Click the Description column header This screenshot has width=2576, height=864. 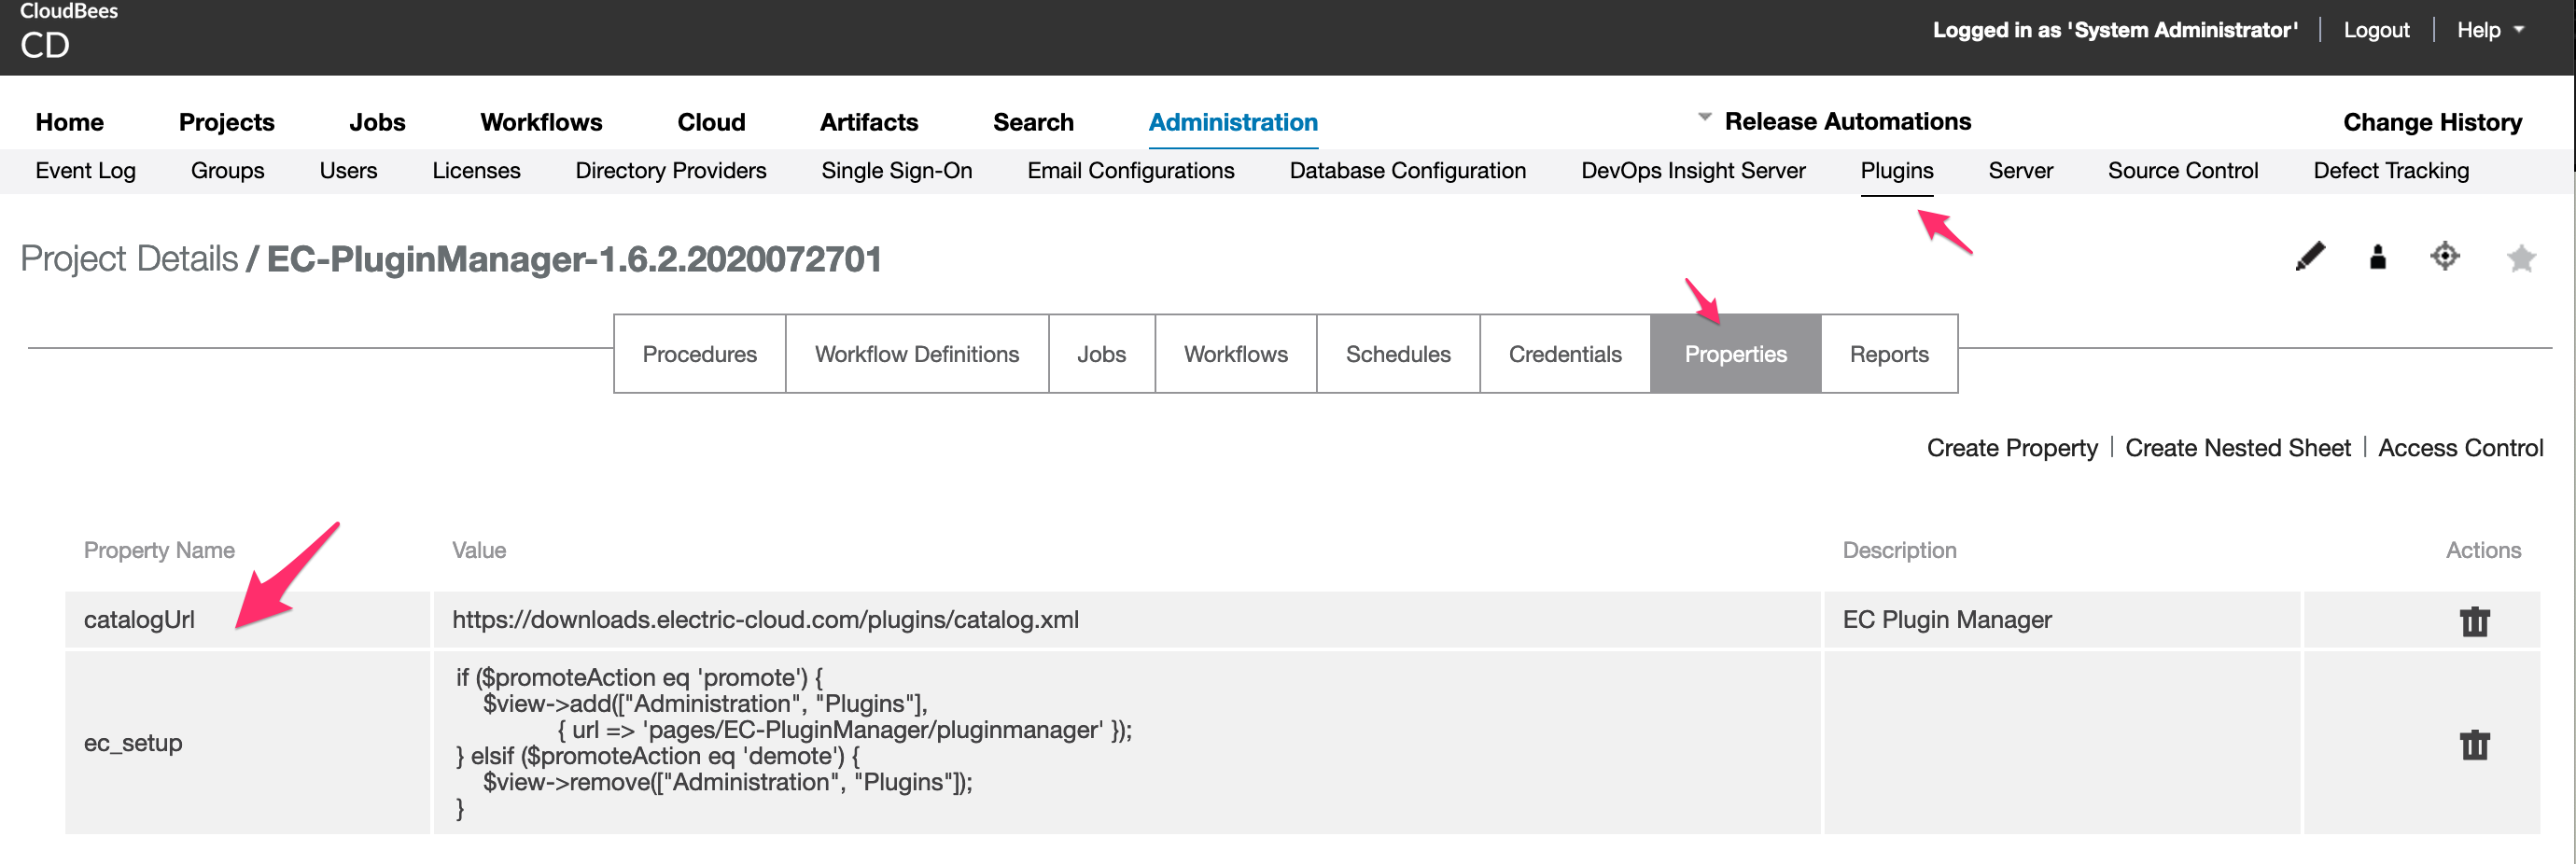tap(1899, 550)
